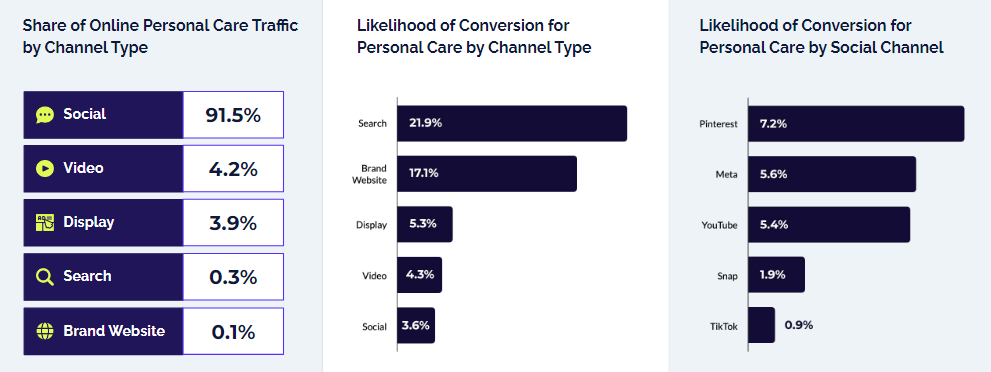Click the Brand Website globe icon

[x=45, y=331]
